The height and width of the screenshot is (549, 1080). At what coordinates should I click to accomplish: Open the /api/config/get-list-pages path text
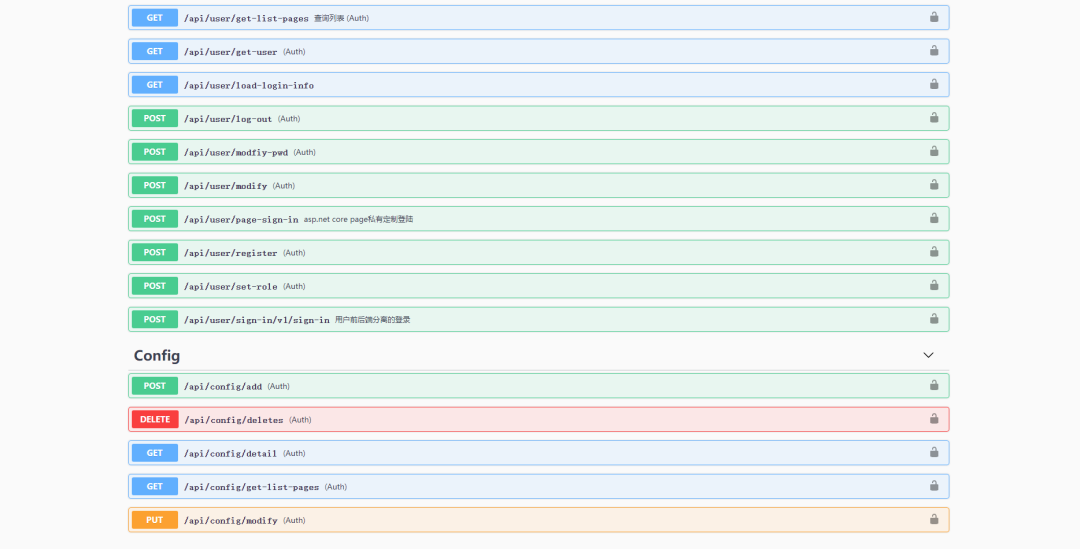pyautogui.click(x=251, y=487)
